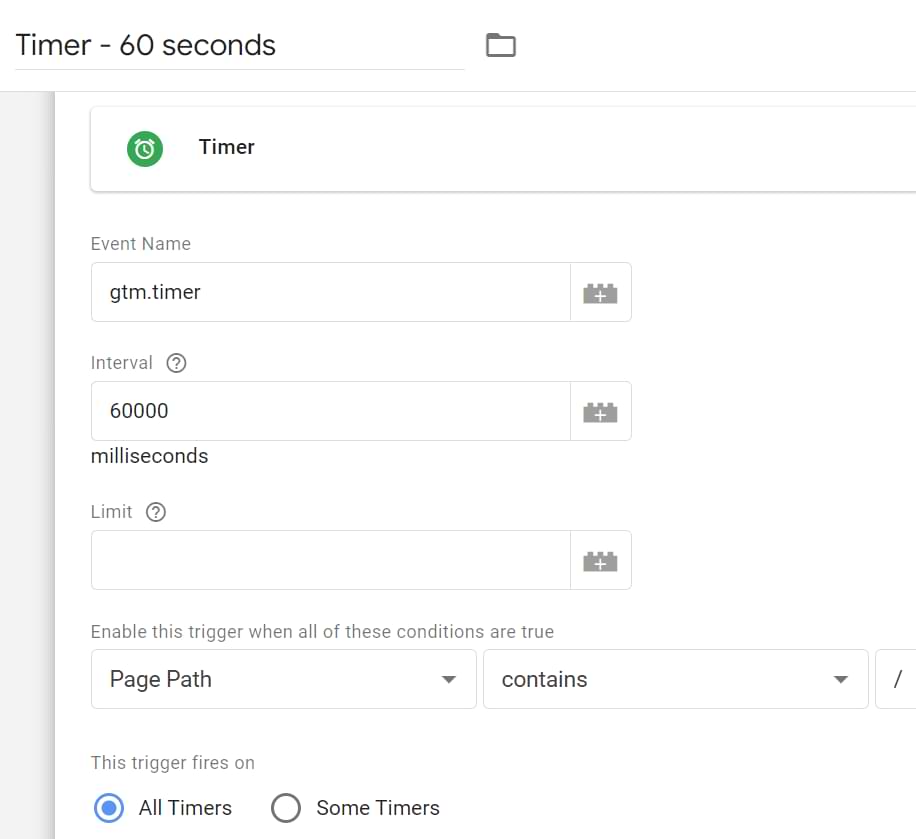Open the contains operator dropdown
916x839 pixels.
(675, 680)
